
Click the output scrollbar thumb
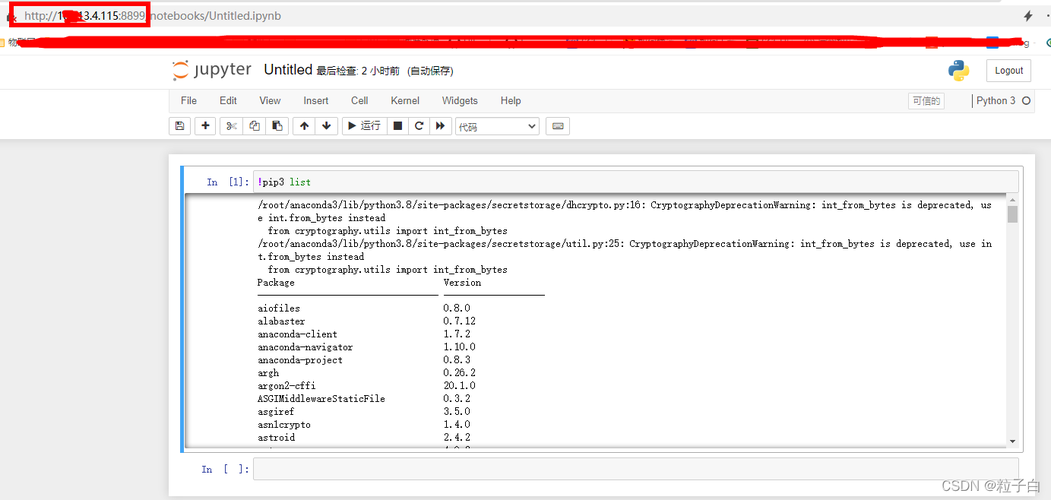tap(1012, 214)
